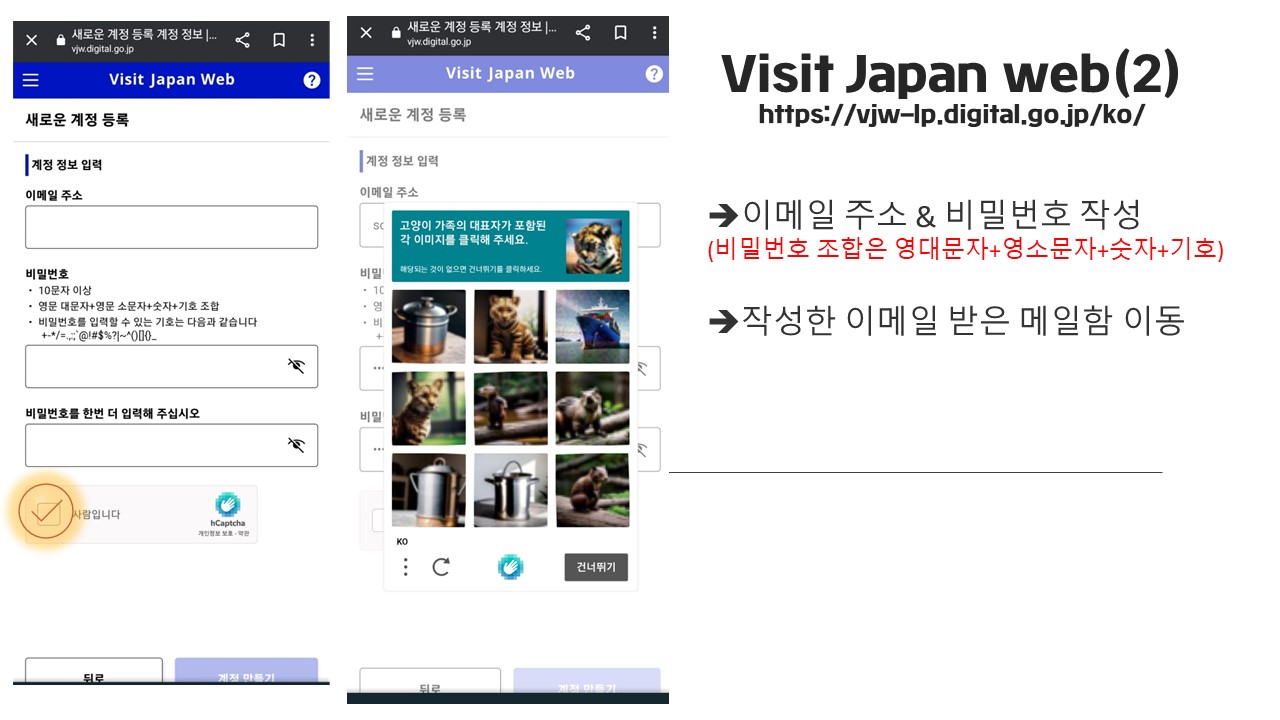The height and width of the screenshot is (720, 1280).
Task: Open the hamburger menu in left phone
Action: 31,80
